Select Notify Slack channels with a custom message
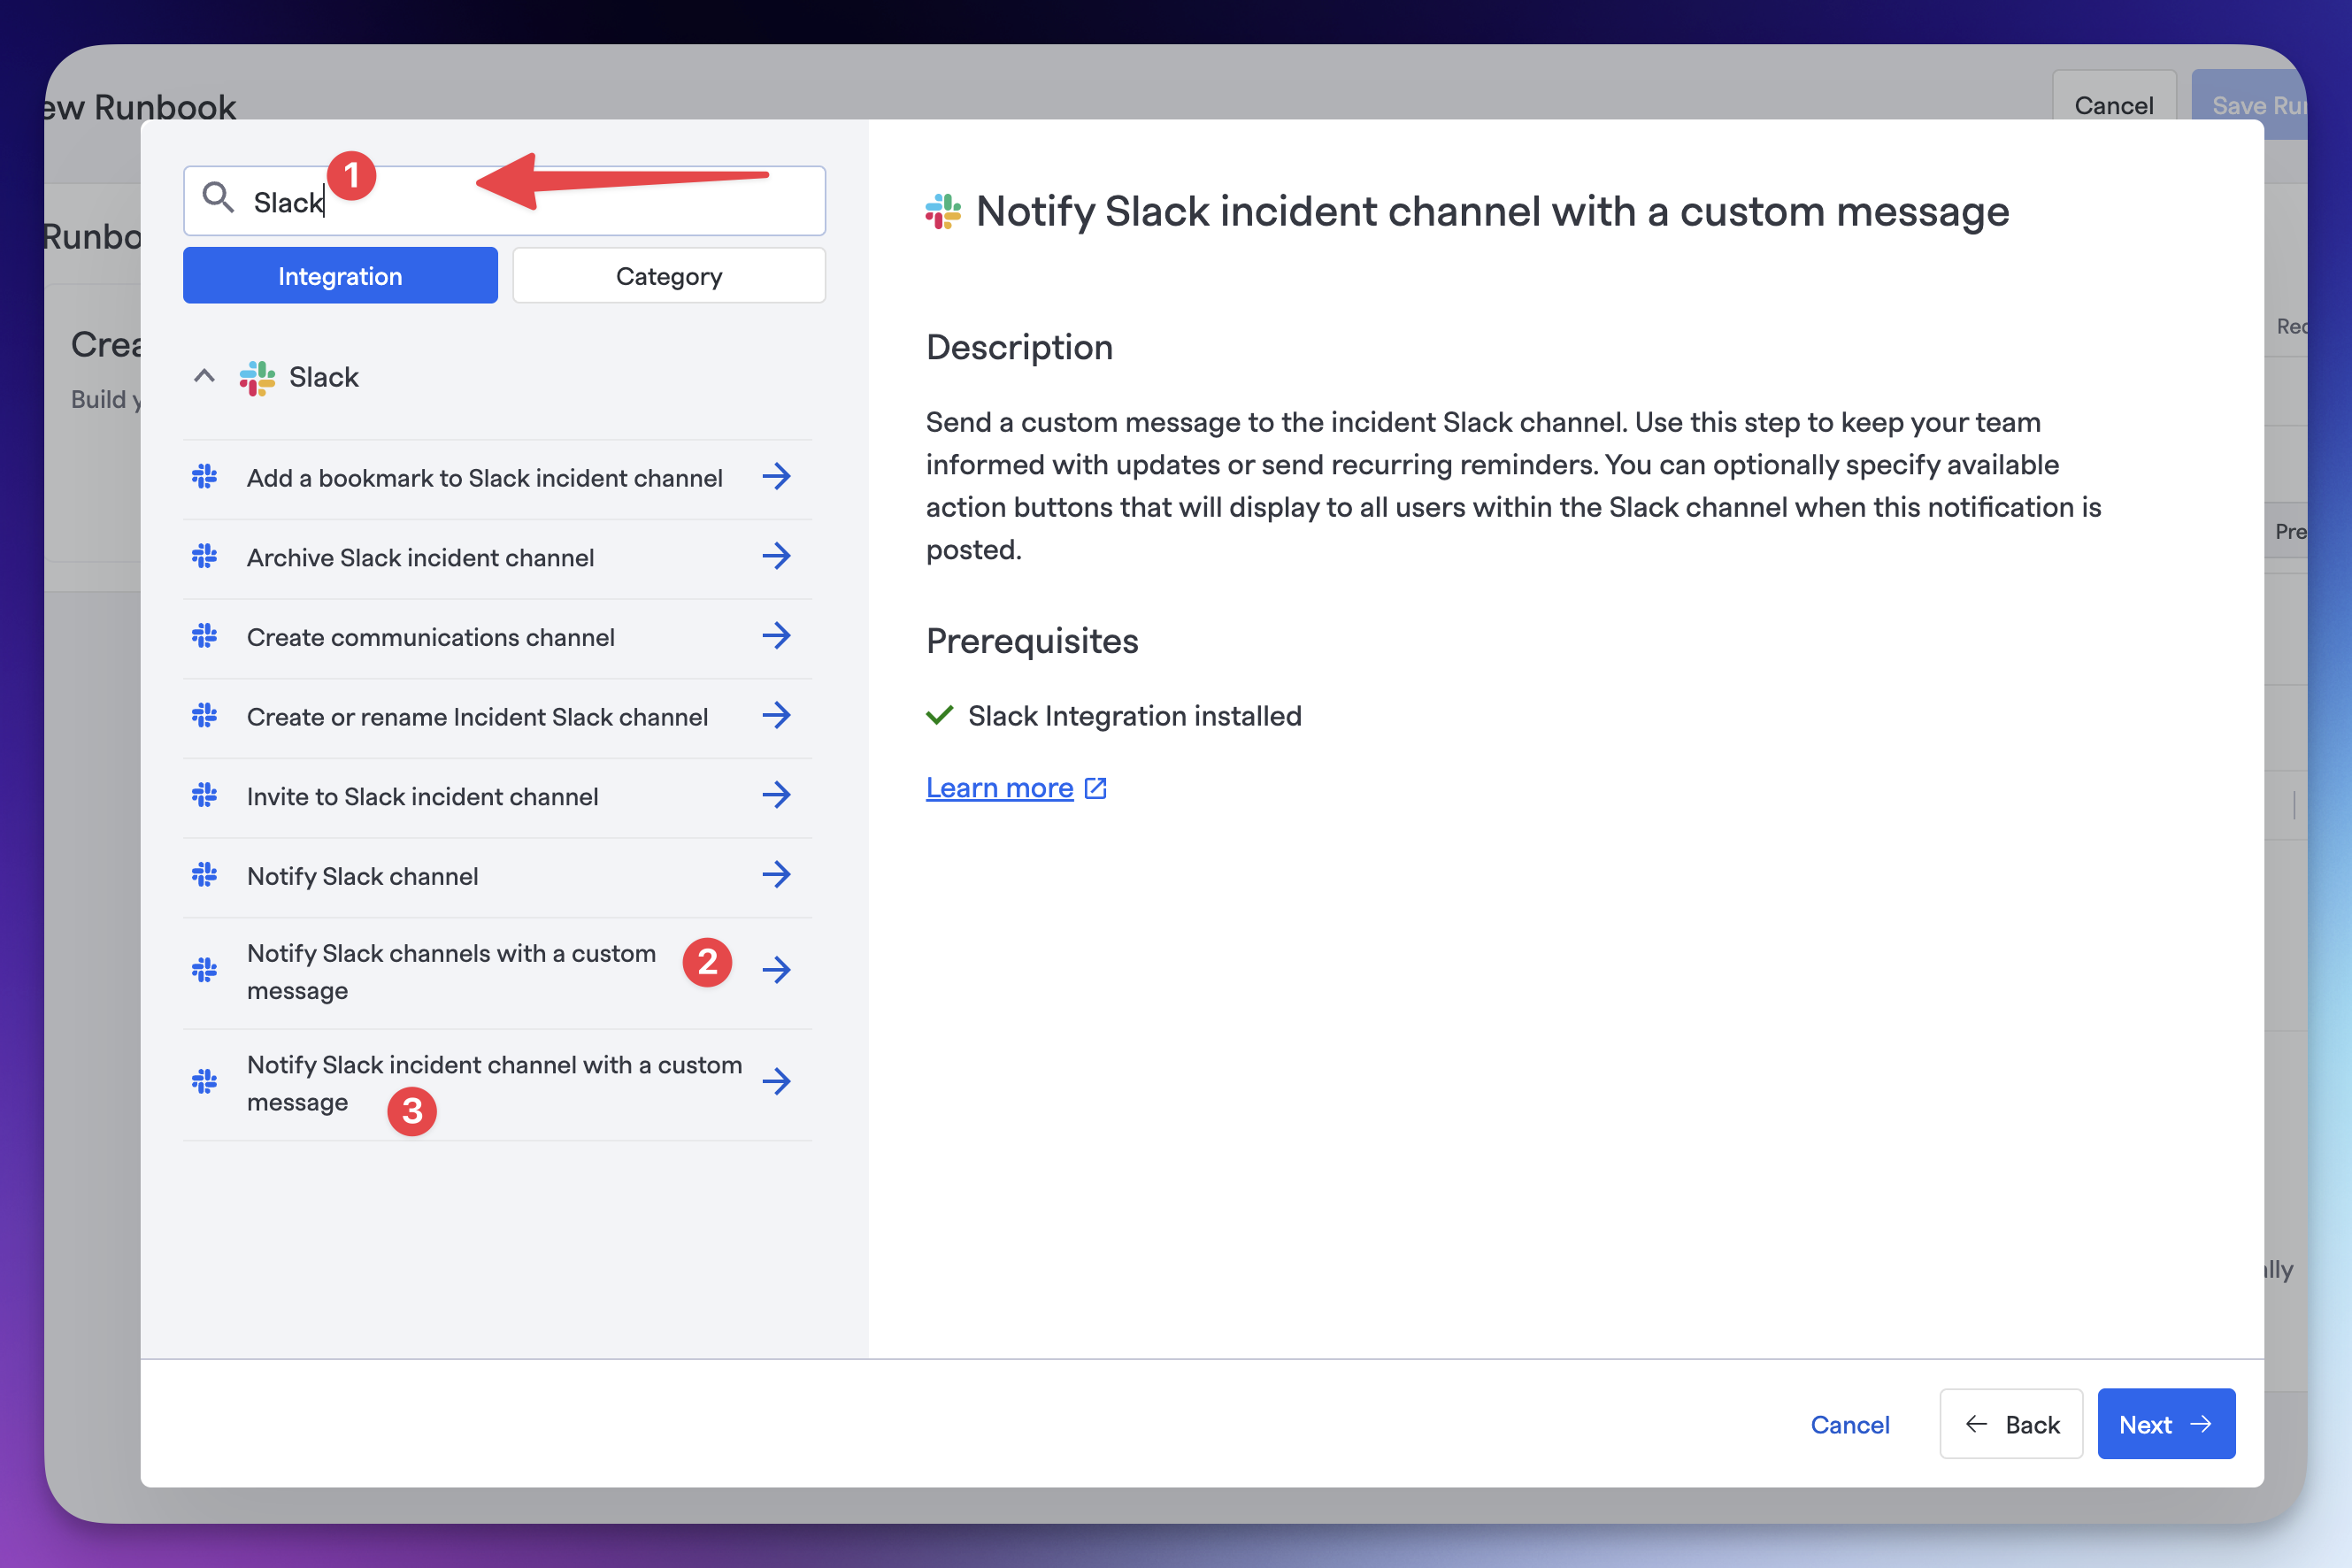The image size is (2352, 1568). [498, 972]
